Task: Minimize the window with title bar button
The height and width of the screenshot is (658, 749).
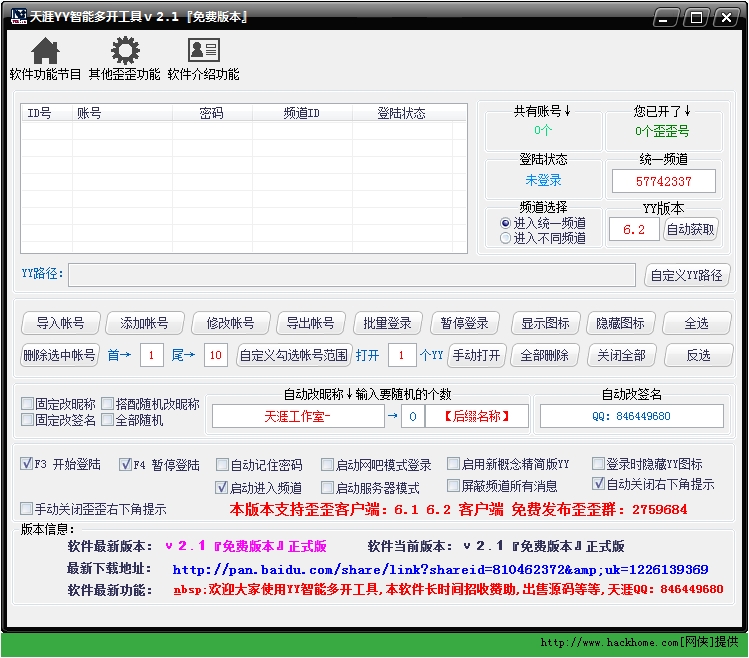Action: (670, 17)
